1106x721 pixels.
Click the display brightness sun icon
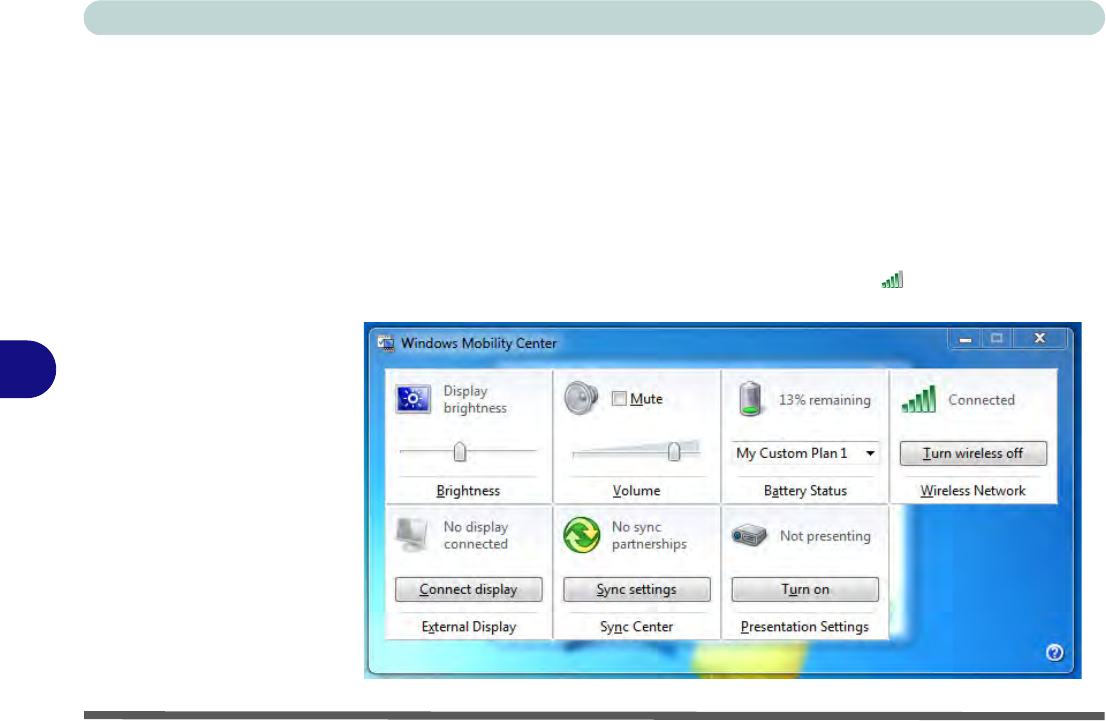413,399
